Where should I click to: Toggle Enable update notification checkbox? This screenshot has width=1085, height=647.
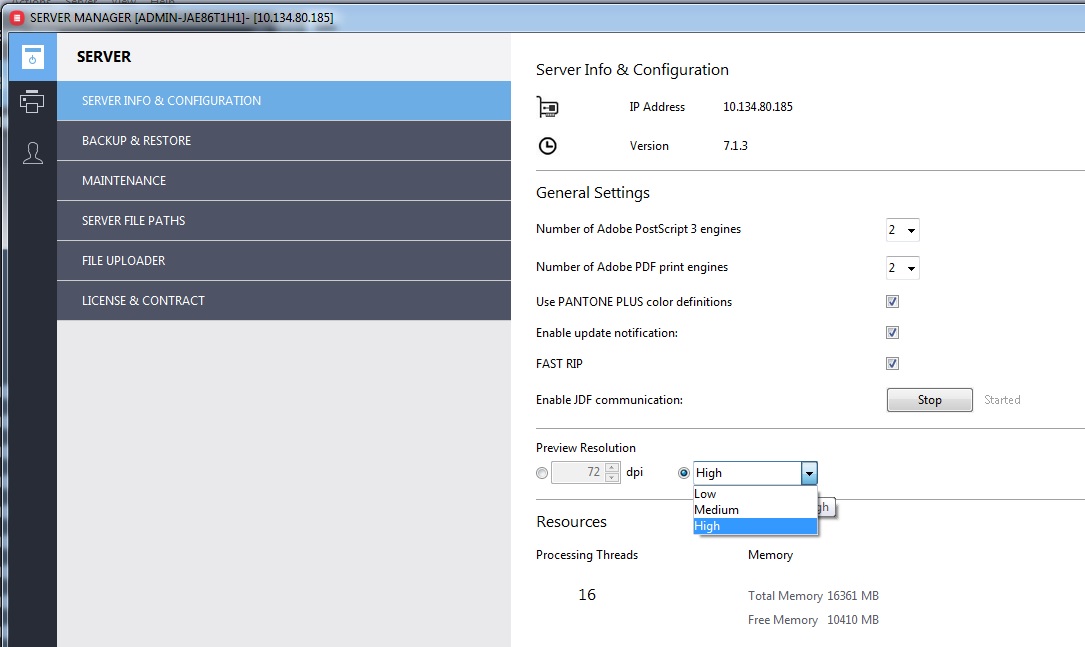tap(892, 333)
